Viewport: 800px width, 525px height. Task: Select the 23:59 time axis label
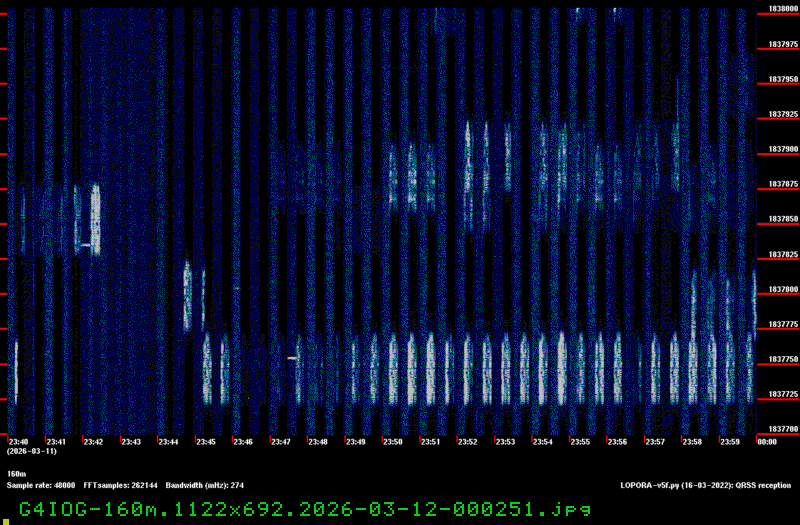pyautogui.click(x=730, y=442)
